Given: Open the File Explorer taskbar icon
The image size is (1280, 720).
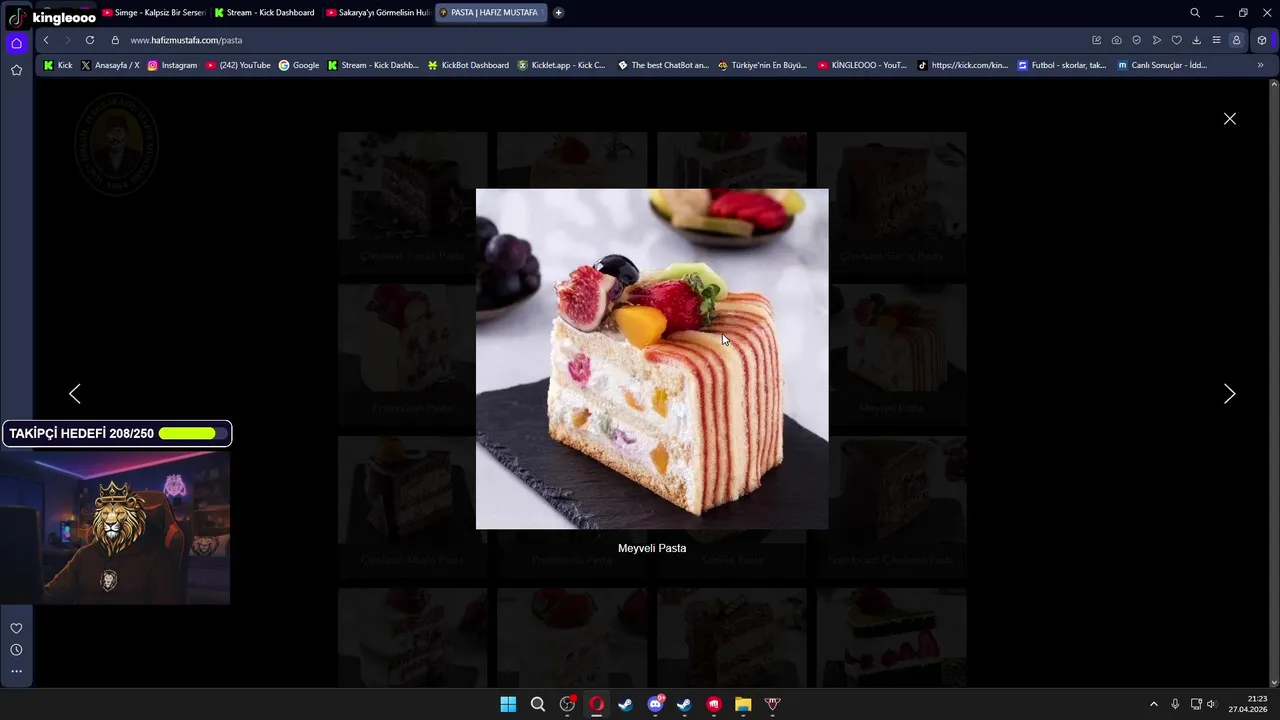Looking at the screenshot, I should click(743, 704).
